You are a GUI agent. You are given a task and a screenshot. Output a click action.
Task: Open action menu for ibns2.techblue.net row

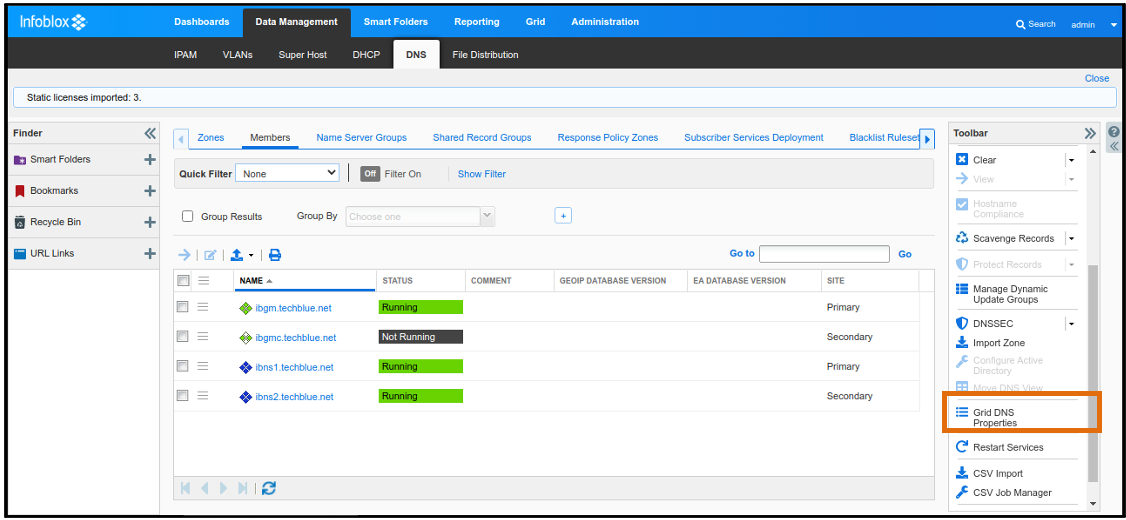pos(203,396)
